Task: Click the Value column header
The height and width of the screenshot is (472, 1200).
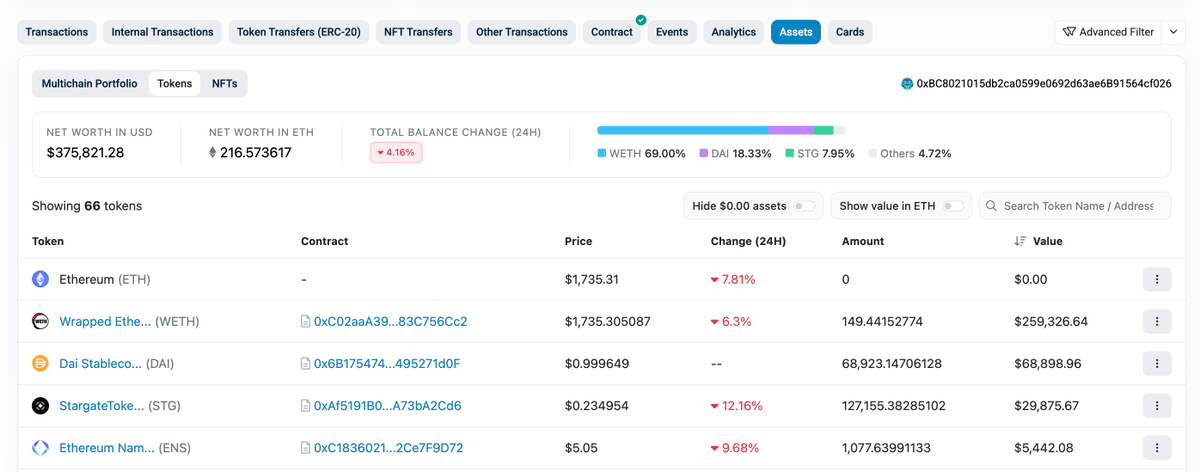Action: [x=1048, y=241]
